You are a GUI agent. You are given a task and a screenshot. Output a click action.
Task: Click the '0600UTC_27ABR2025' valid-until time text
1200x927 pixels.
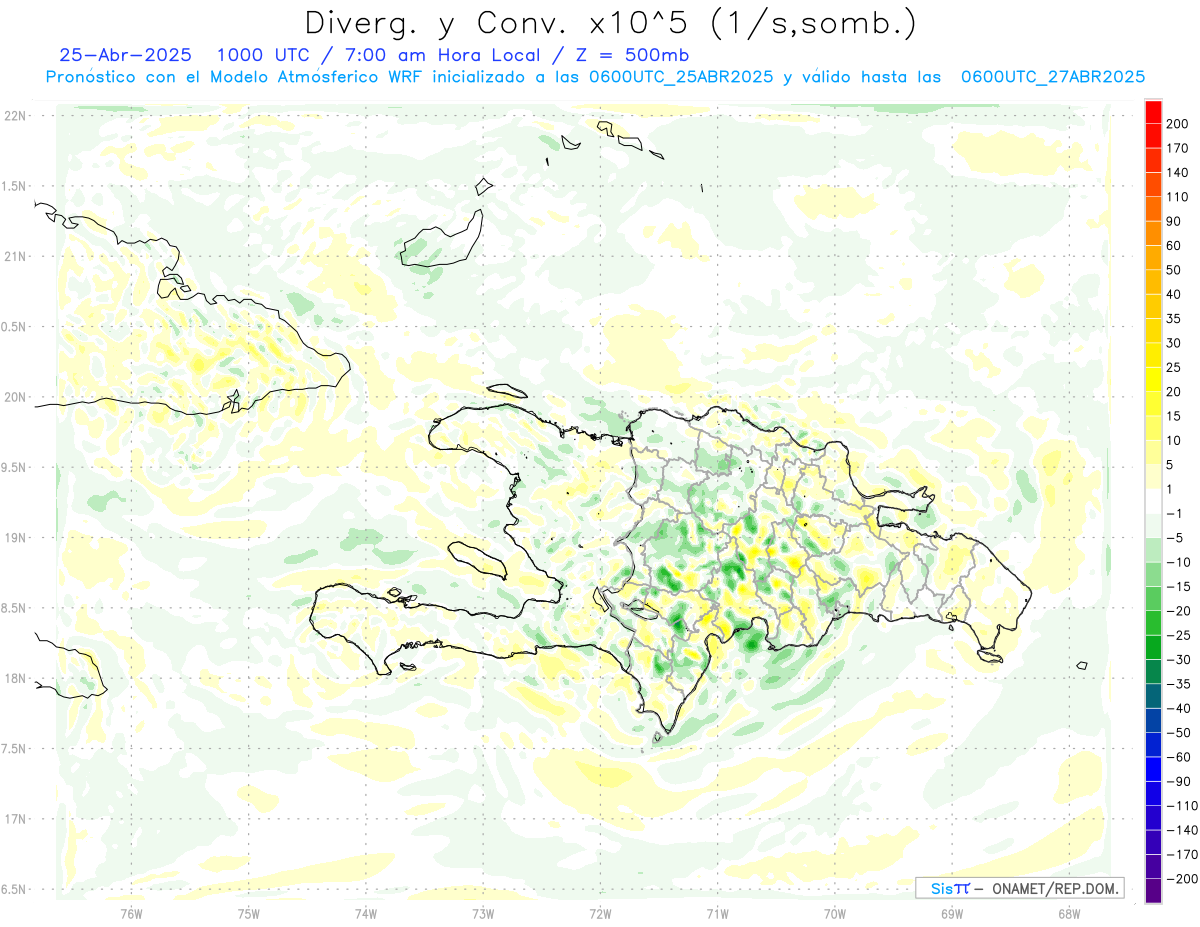pos(1052,77)
